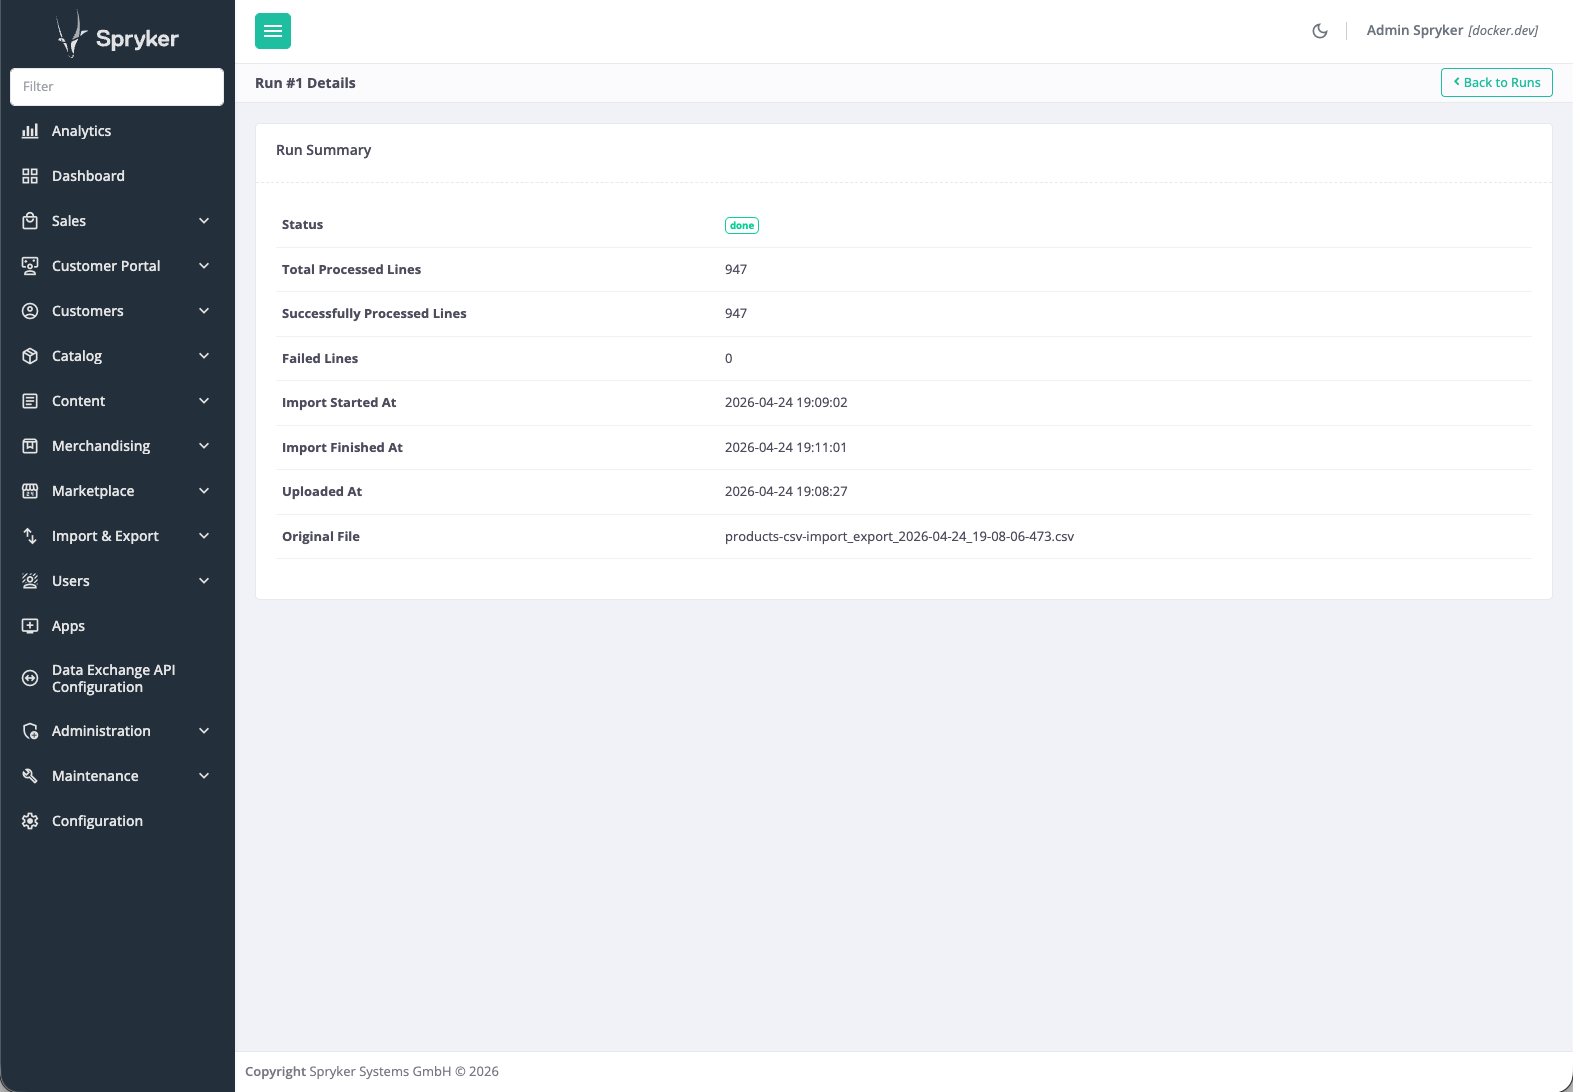Toggle dark mode with moon icon
The width and height of the screenshot is (1573, 1092).
(x=1320, y=31)
